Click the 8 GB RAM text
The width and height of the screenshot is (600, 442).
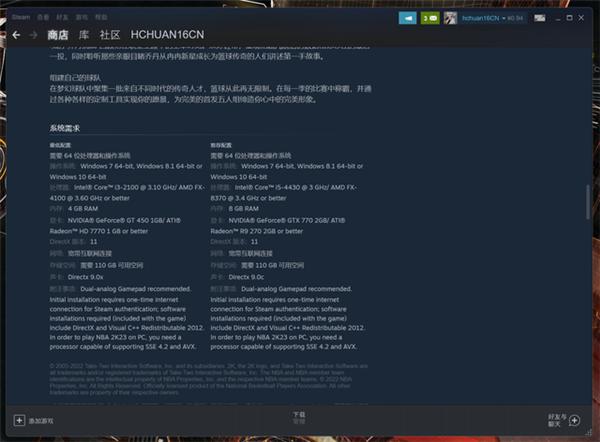coord(243,209)
